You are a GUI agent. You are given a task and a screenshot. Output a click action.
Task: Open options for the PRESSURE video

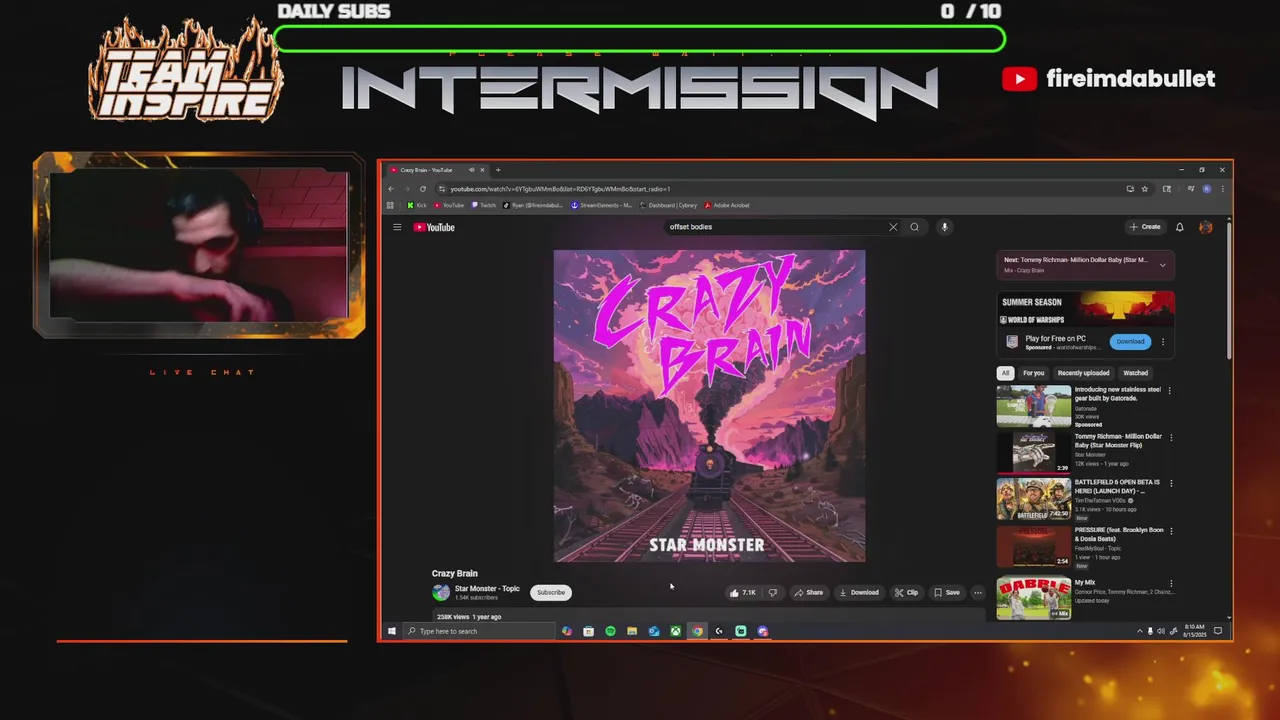(1169, 531)
